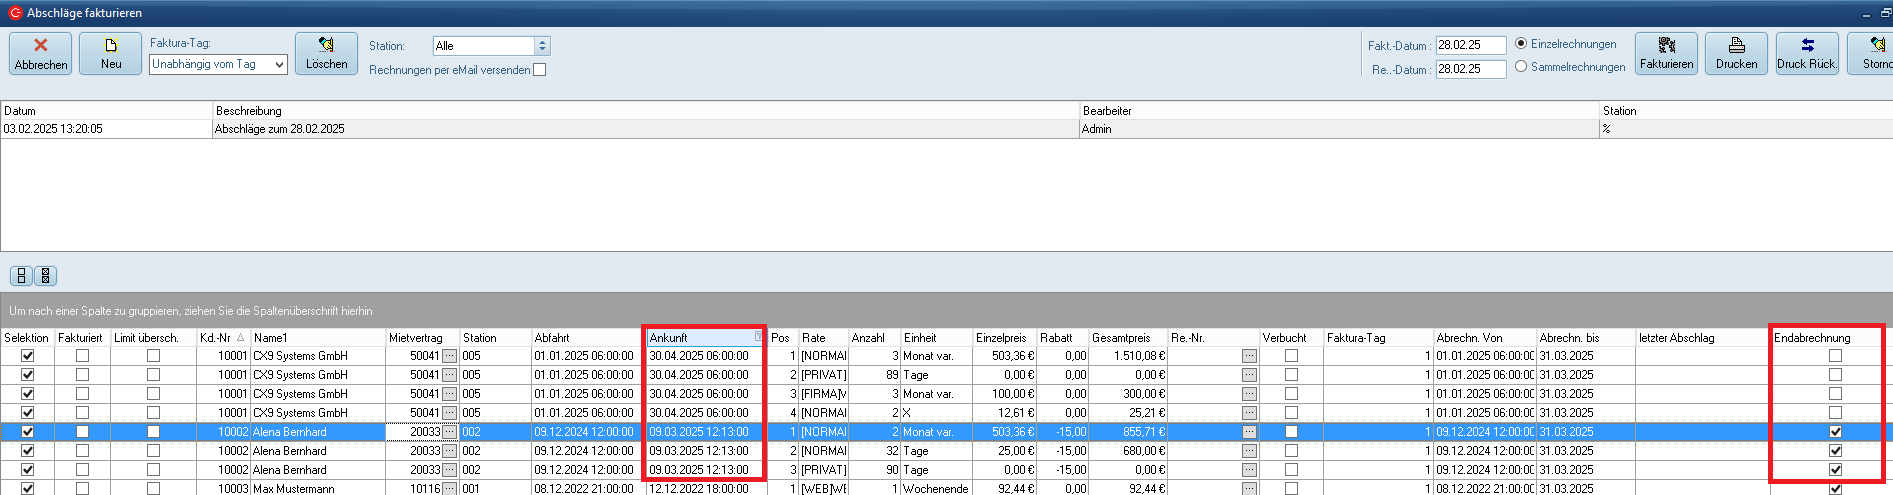Uncheck Selektion for the first CX9 Systems row
The width and height of the screenshot is (1893, 495).
pyautogui.click(x=28, y=356)
